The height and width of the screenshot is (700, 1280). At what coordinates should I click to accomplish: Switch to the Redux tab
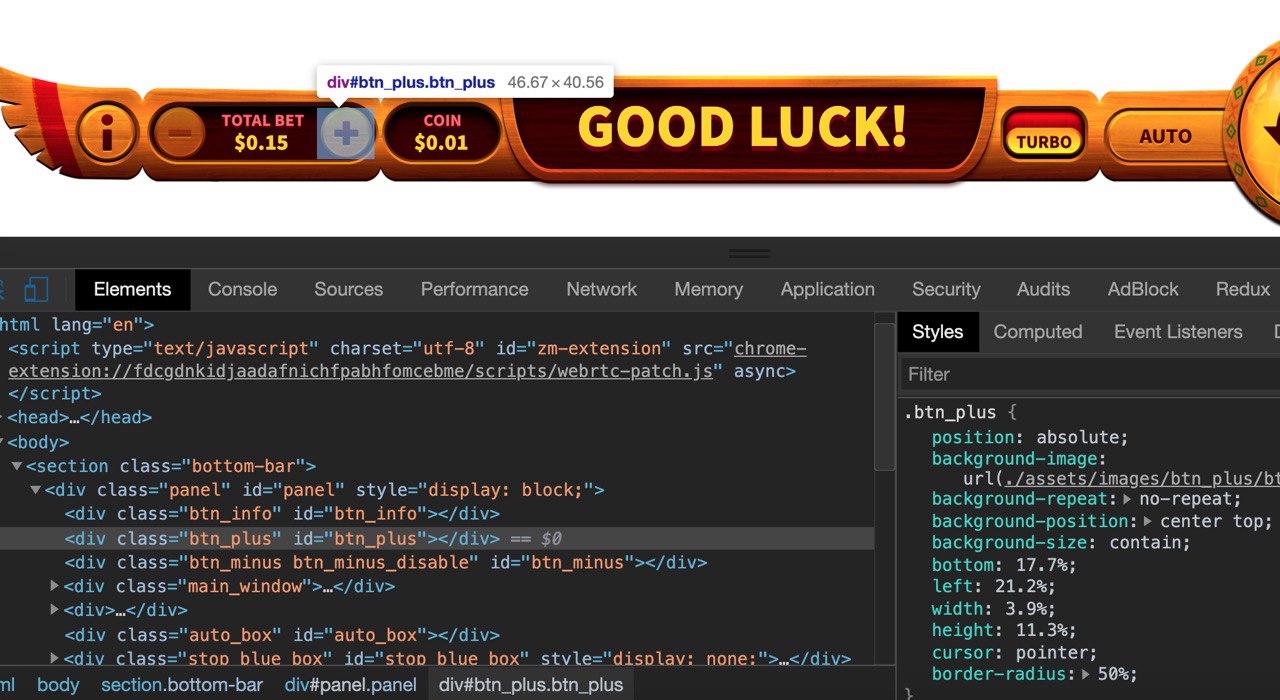1242,289
